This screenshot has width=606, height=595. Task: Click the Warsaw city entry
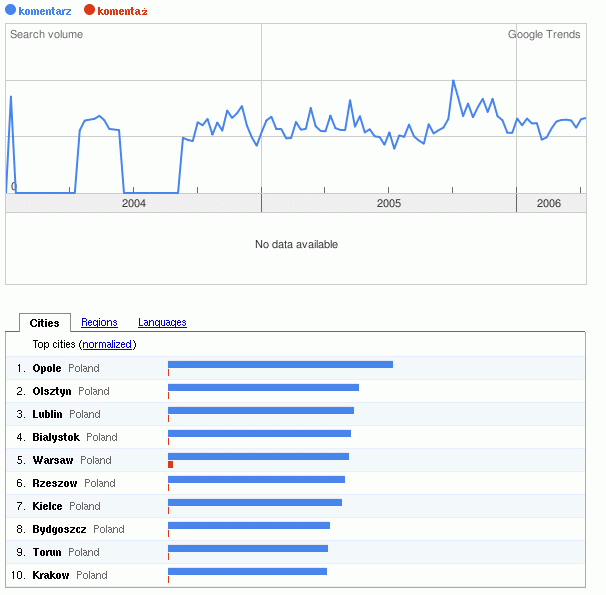[x=52, y=460]
